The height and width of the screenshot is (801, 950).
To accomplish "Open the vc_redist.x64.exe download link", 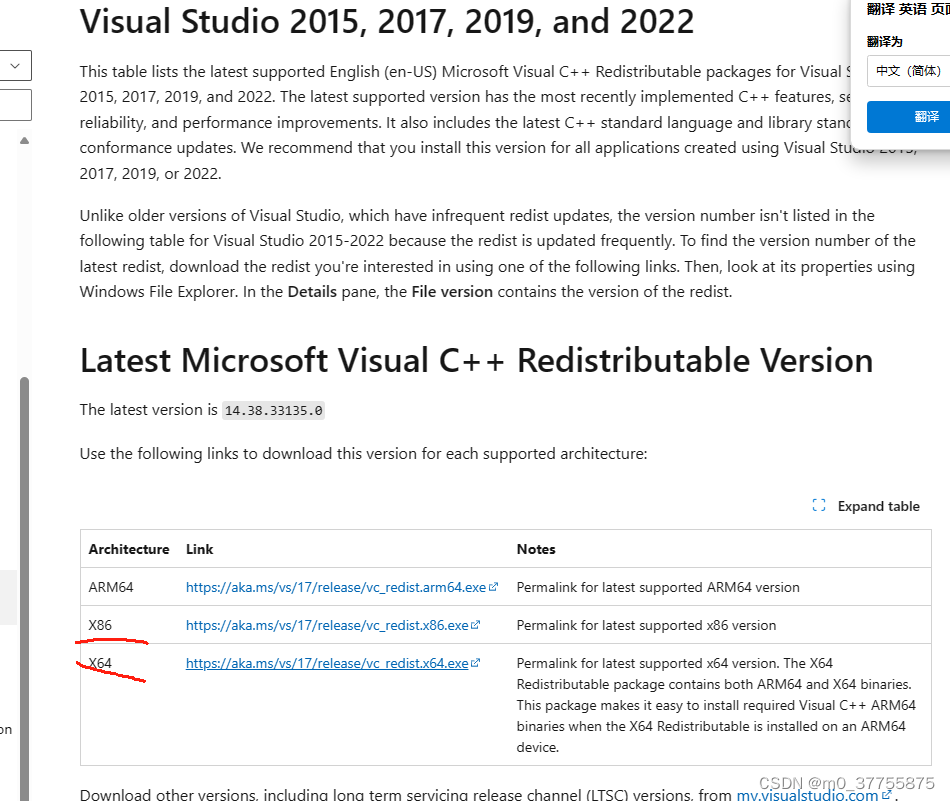I will pyautogui.click(x=327, y=663).
